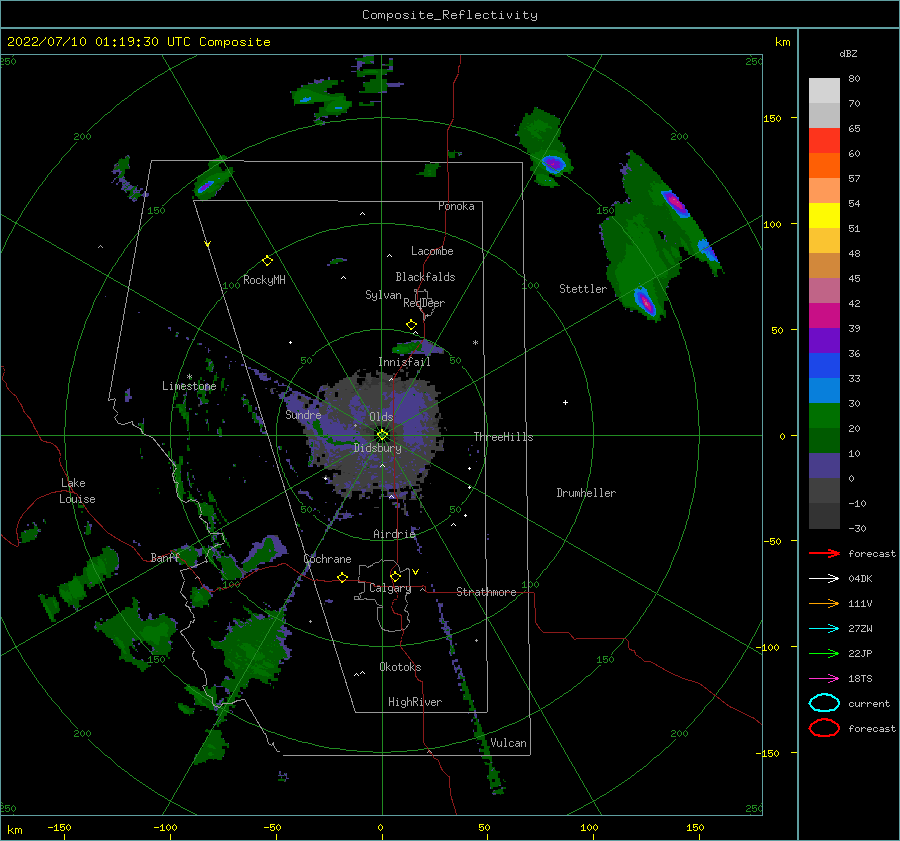The width and height of the screenshot is (900, 841).
Task: Select the 39 dBZ magenta color swatch
Action: [x=824, y=315]
